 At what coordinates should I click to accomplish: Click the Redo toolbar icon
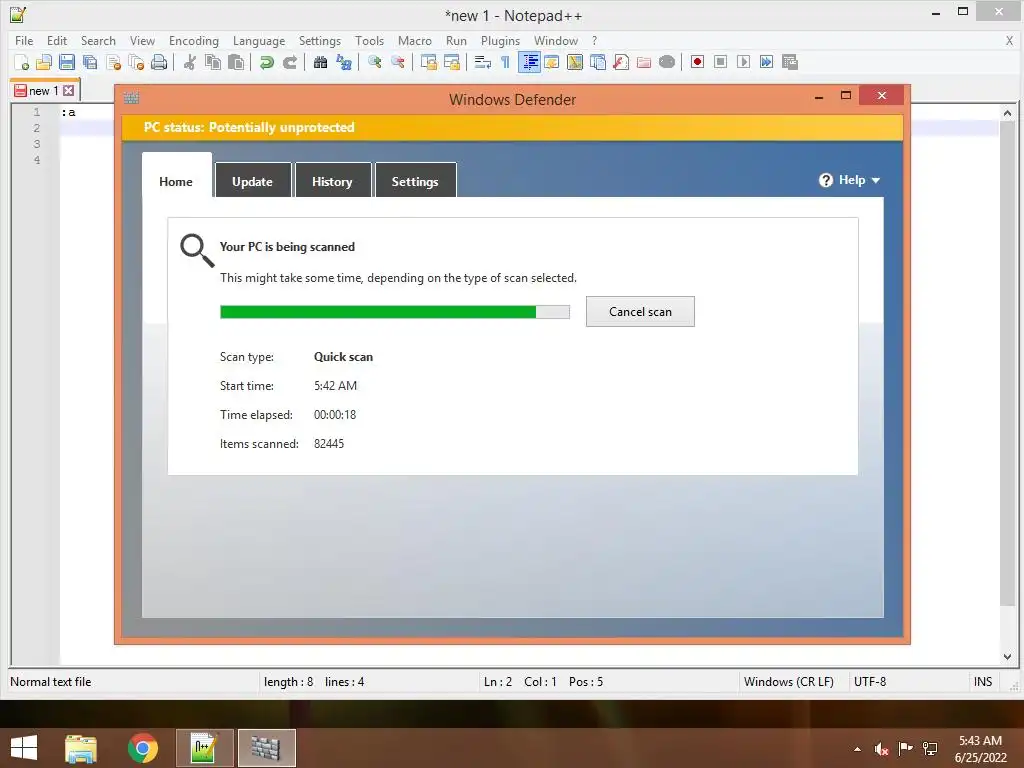pyautogui.click(x=289, y=62)
